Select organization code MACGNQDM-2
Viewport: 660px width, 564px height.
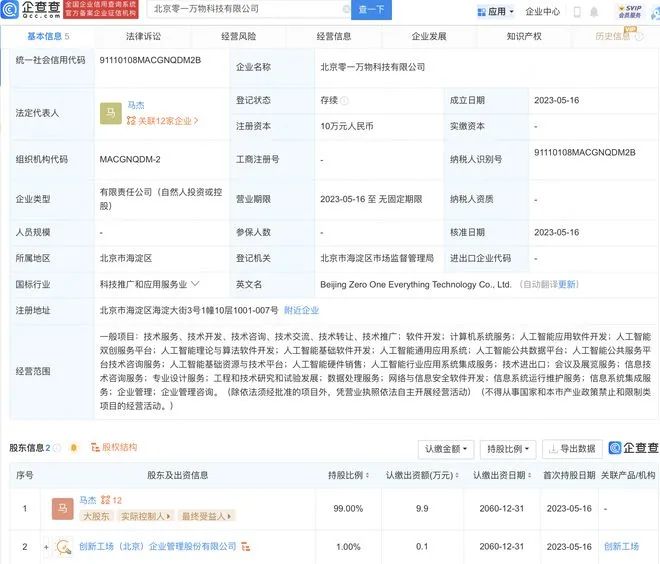pos(130,159)
